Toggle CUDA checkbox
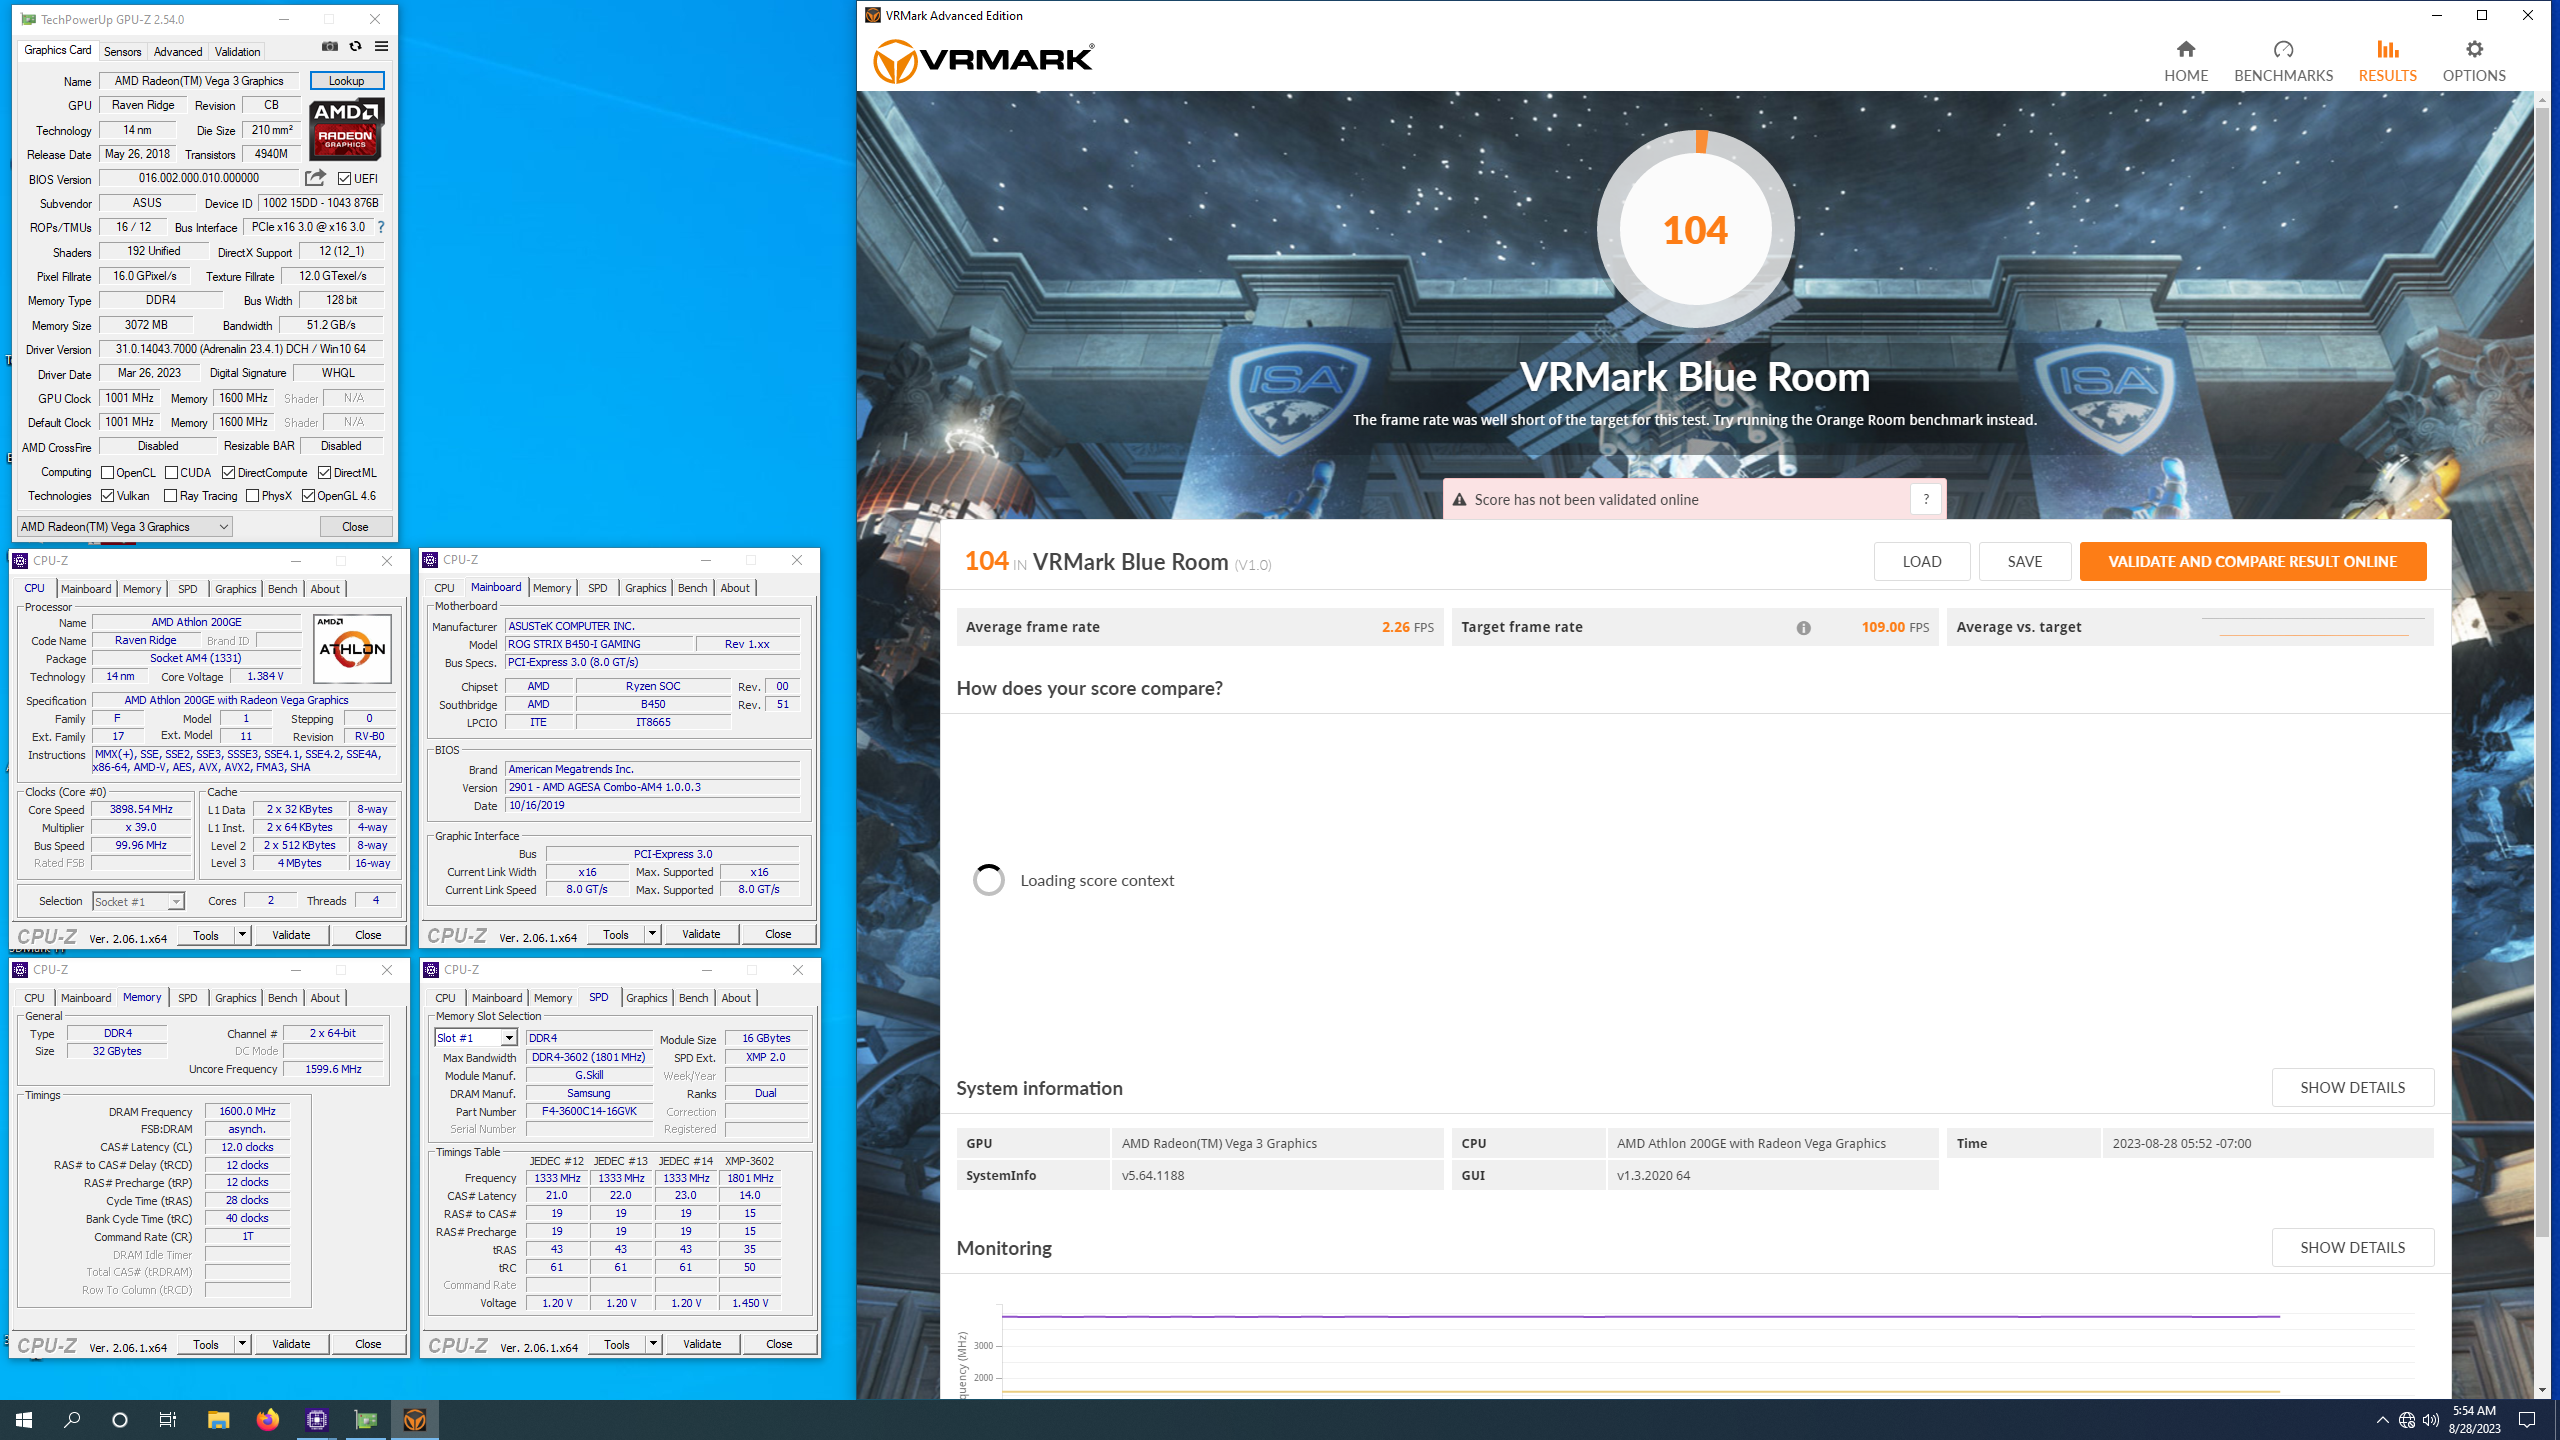This screenshot has height=1440, width=2560. [x=171, y=473]
